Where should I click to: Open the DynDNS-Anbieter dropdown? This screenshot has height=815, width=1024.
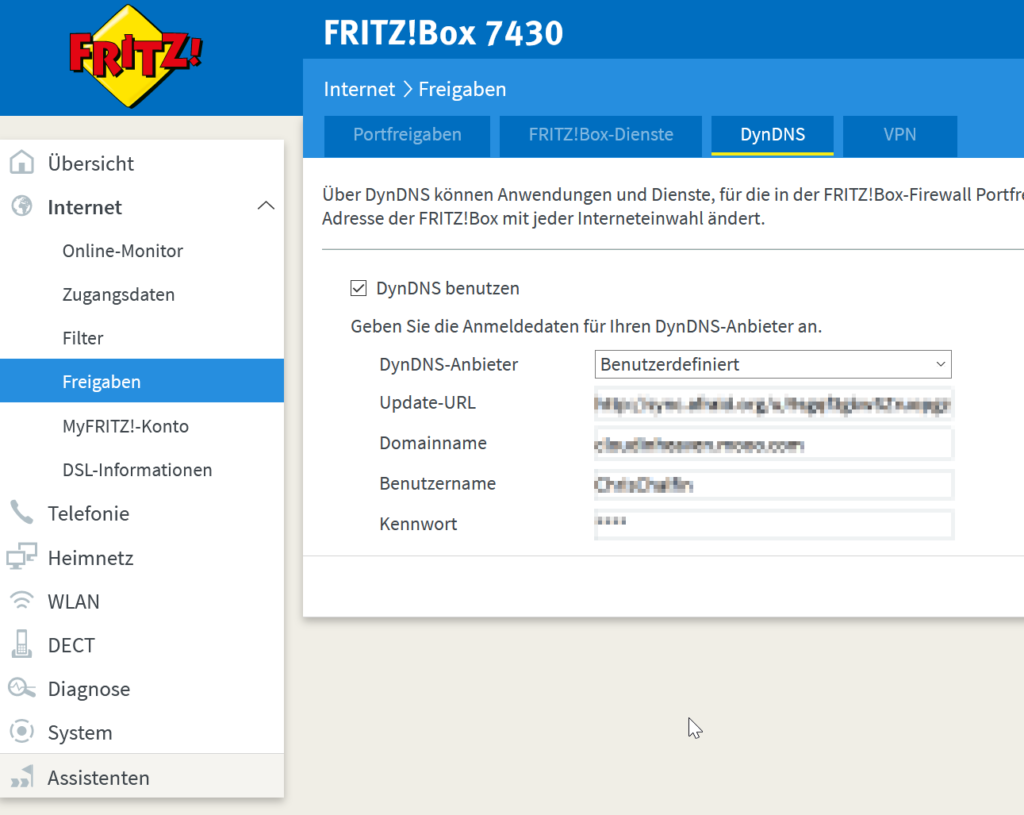tap(772, 364)
